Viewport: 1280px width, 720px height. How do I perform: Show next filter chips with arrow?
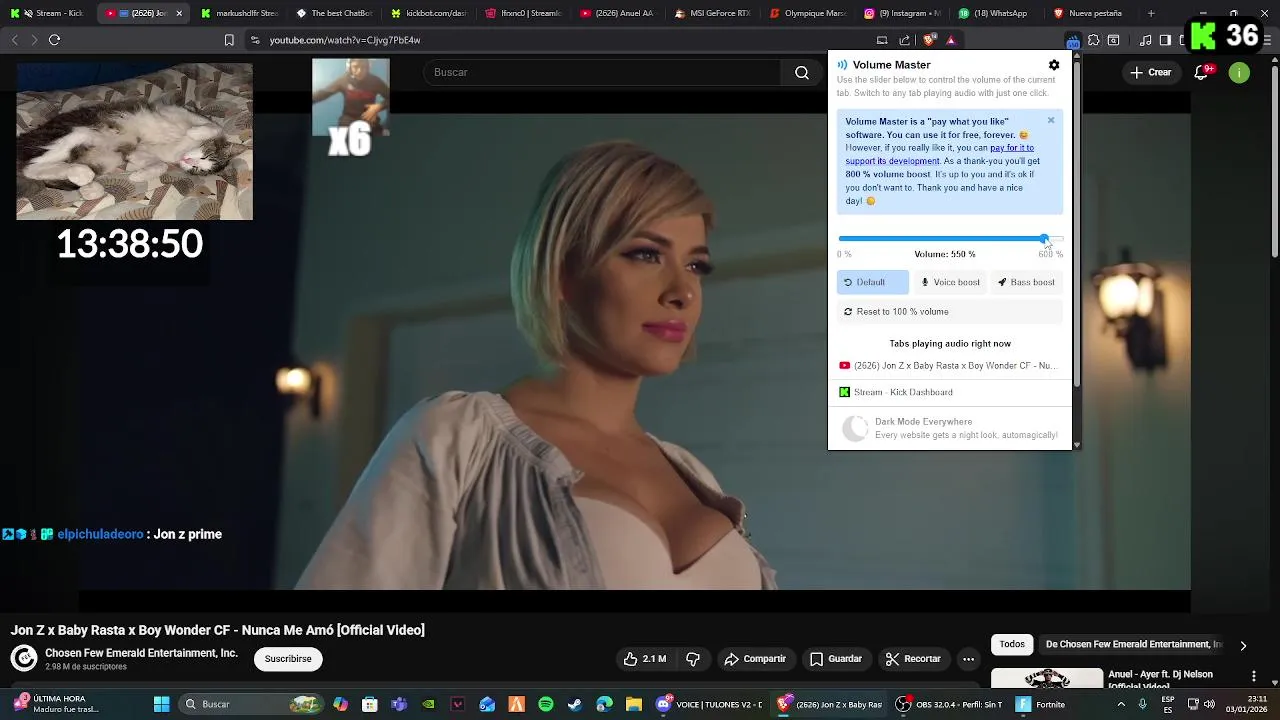click(1243, 646)
